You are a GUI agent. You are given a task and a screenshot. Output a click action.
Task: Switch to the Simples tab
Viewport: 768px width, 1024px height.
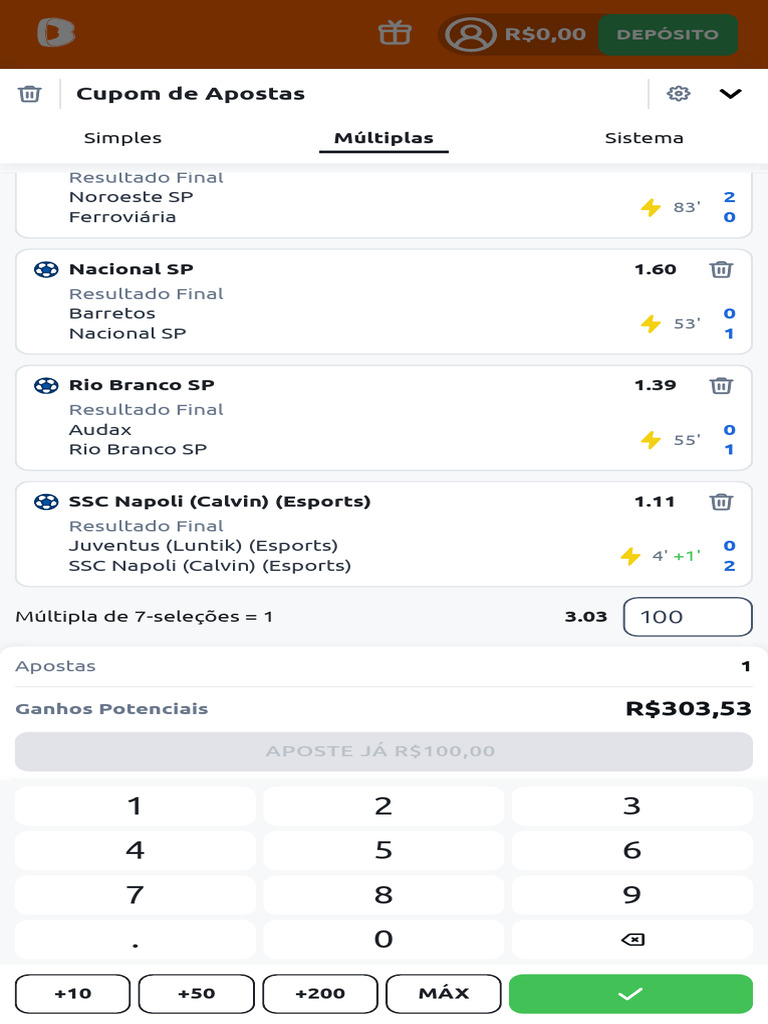pyautogui.click(x=123, y=138)
